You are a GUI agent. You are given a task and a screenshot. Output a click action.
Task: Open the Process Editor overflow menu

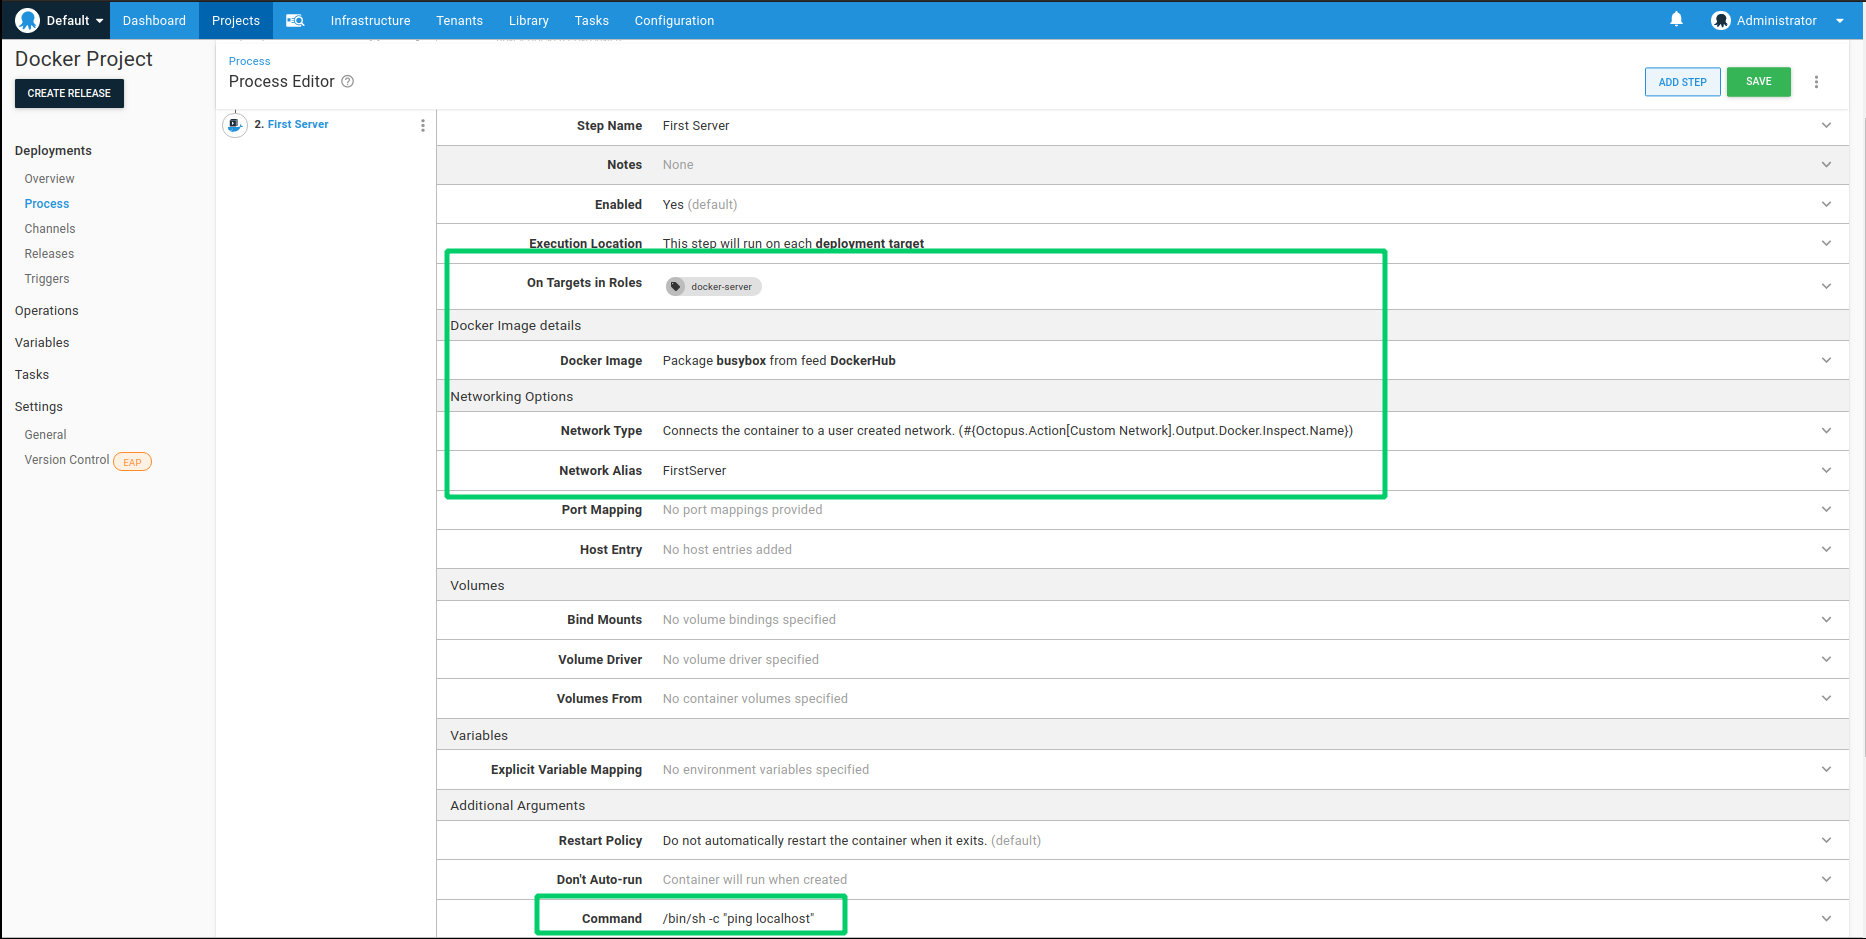pyautogui.click(x=1816, y=82)
